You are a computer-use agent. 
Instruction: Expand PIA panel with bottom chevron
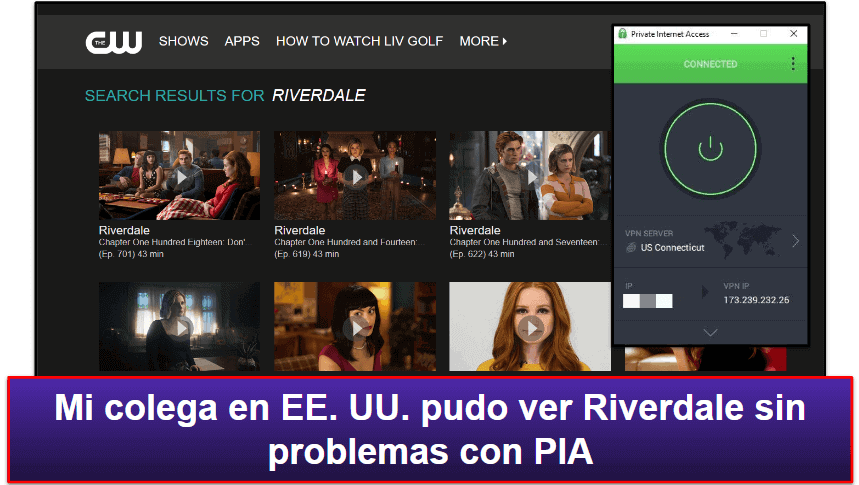pos(711,333)
